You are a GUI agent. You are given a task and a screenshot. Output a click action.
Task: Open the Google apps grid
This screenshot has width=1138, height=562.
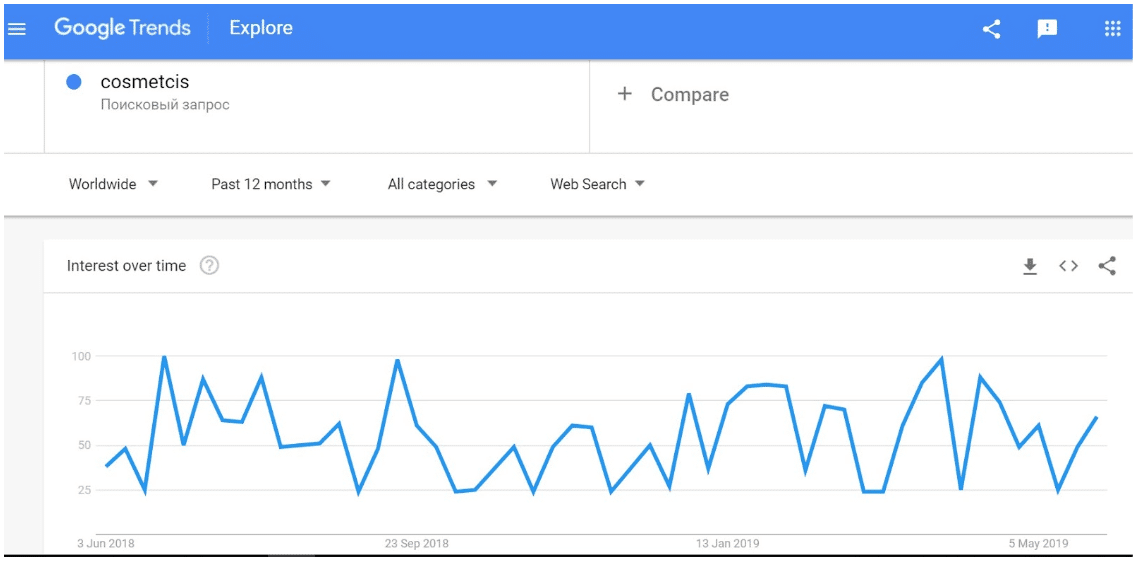point(1112,28)
